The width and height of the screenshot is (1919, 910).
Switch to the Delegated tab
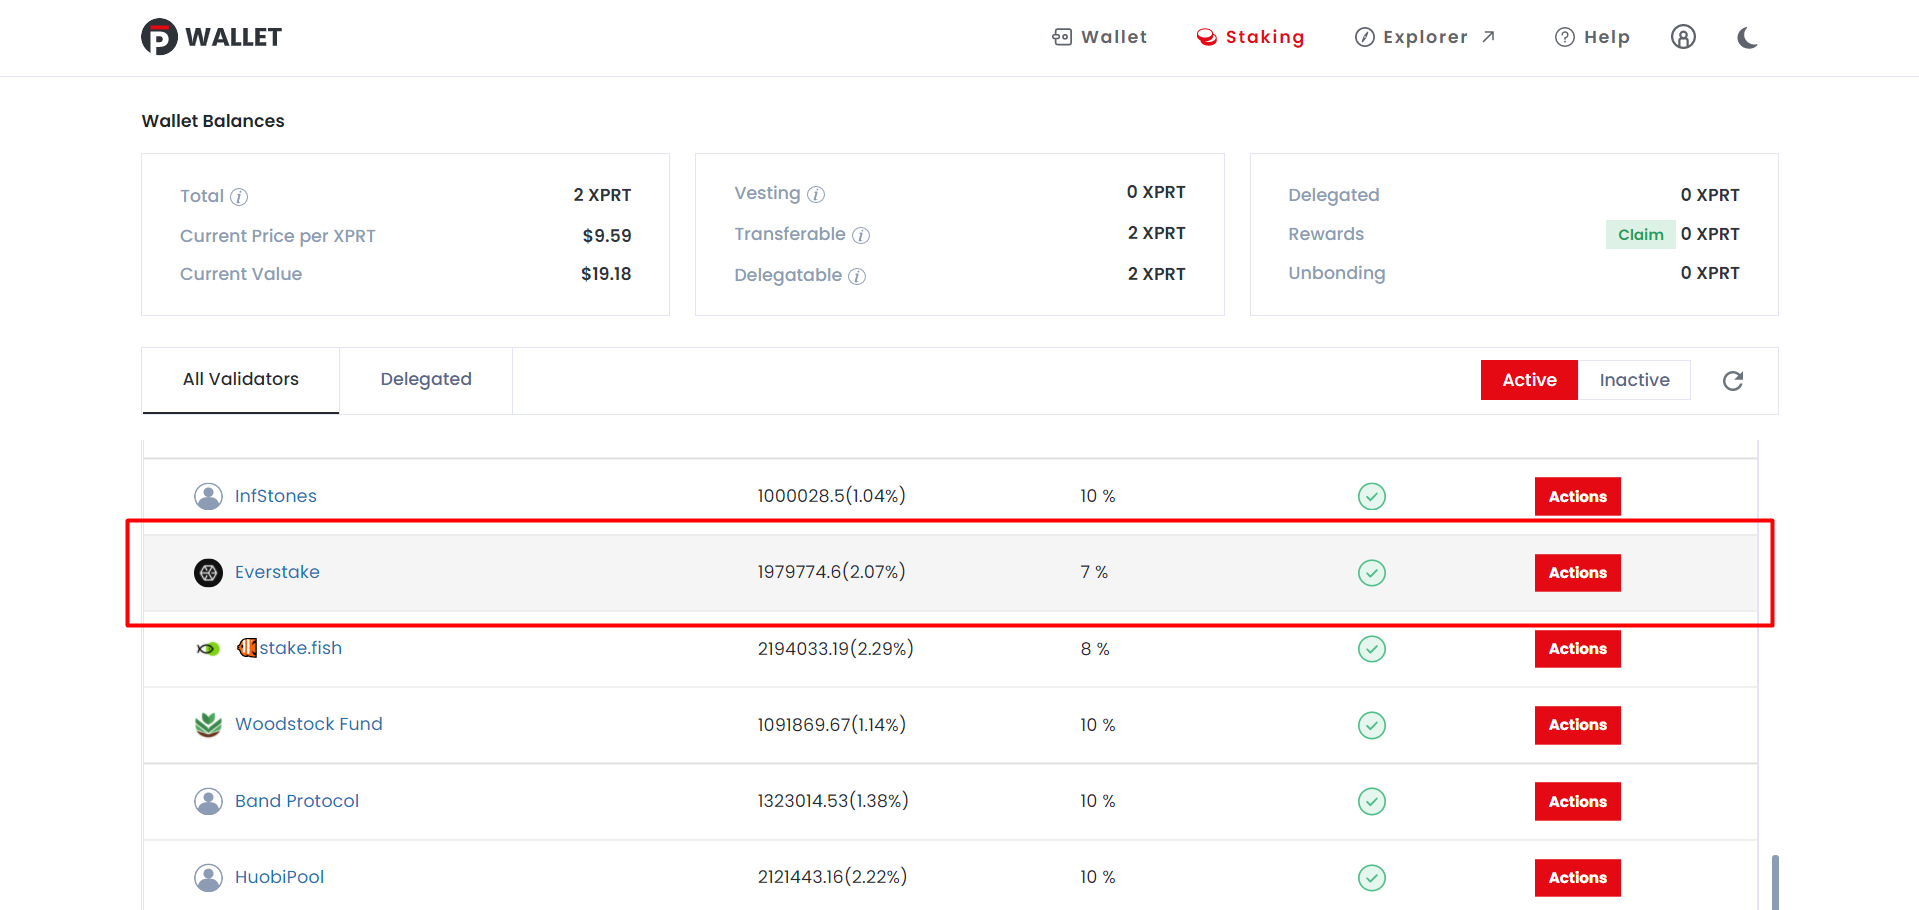click(426, 380)
